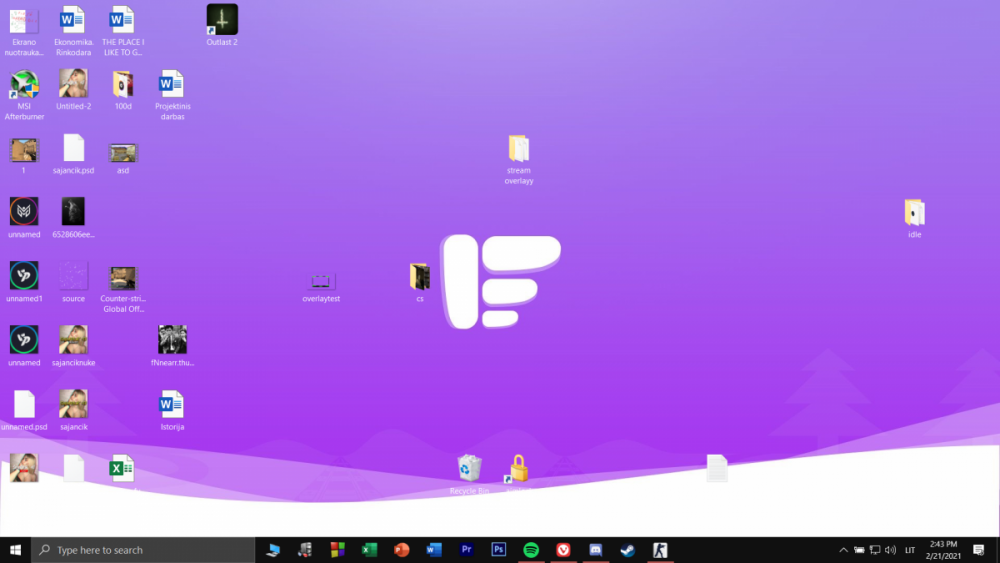This screenshot has height=563, width=1000.
Task: Launch Spotify from the taskbar
Action: tap(531, 550)
